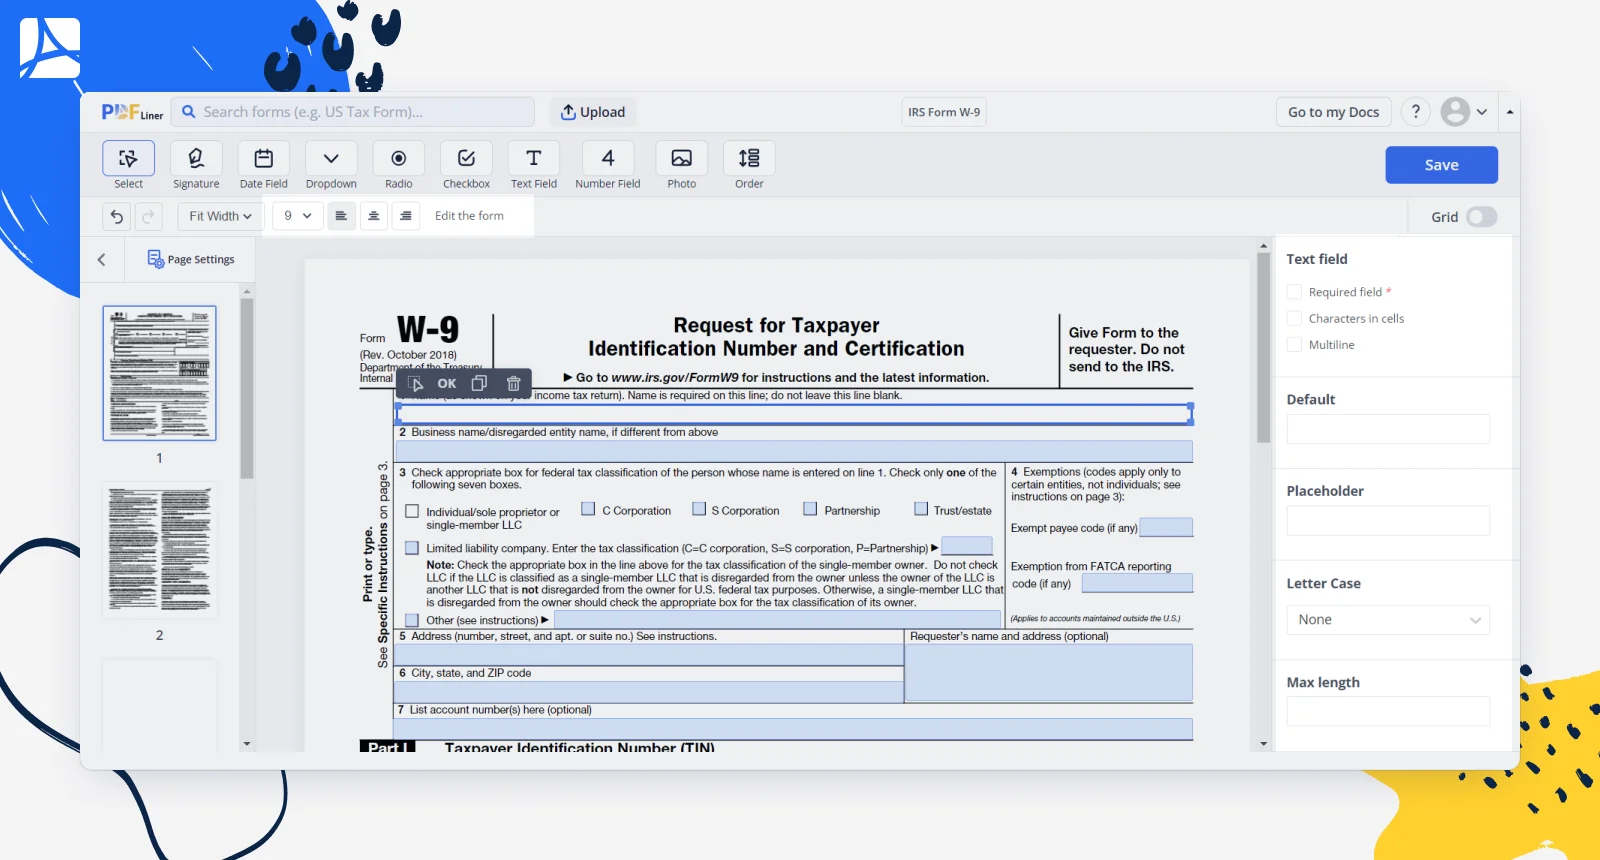Check Individual/sole proprietor box

point(412,511)
